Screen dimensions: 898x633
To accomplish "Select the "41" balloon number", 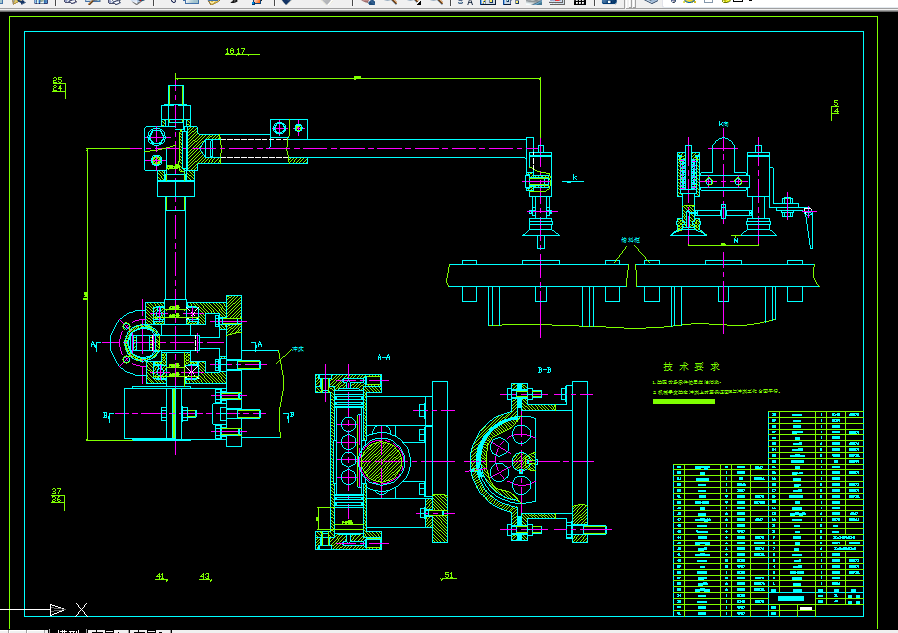I will [x=160, y=576].
